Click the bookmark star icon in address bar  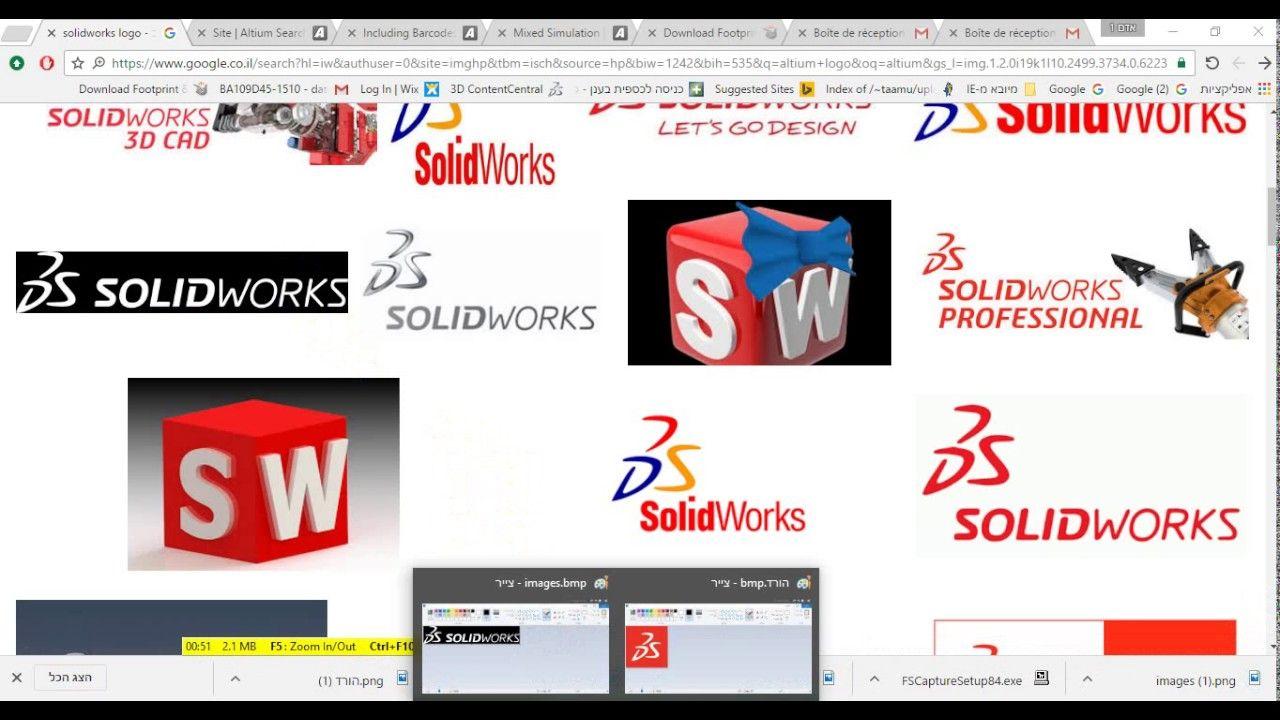point(78,63)
